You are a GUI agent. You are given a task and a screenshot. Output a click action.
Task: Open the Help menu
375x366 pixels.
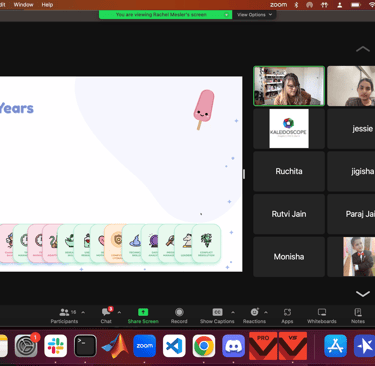(47, 5)
